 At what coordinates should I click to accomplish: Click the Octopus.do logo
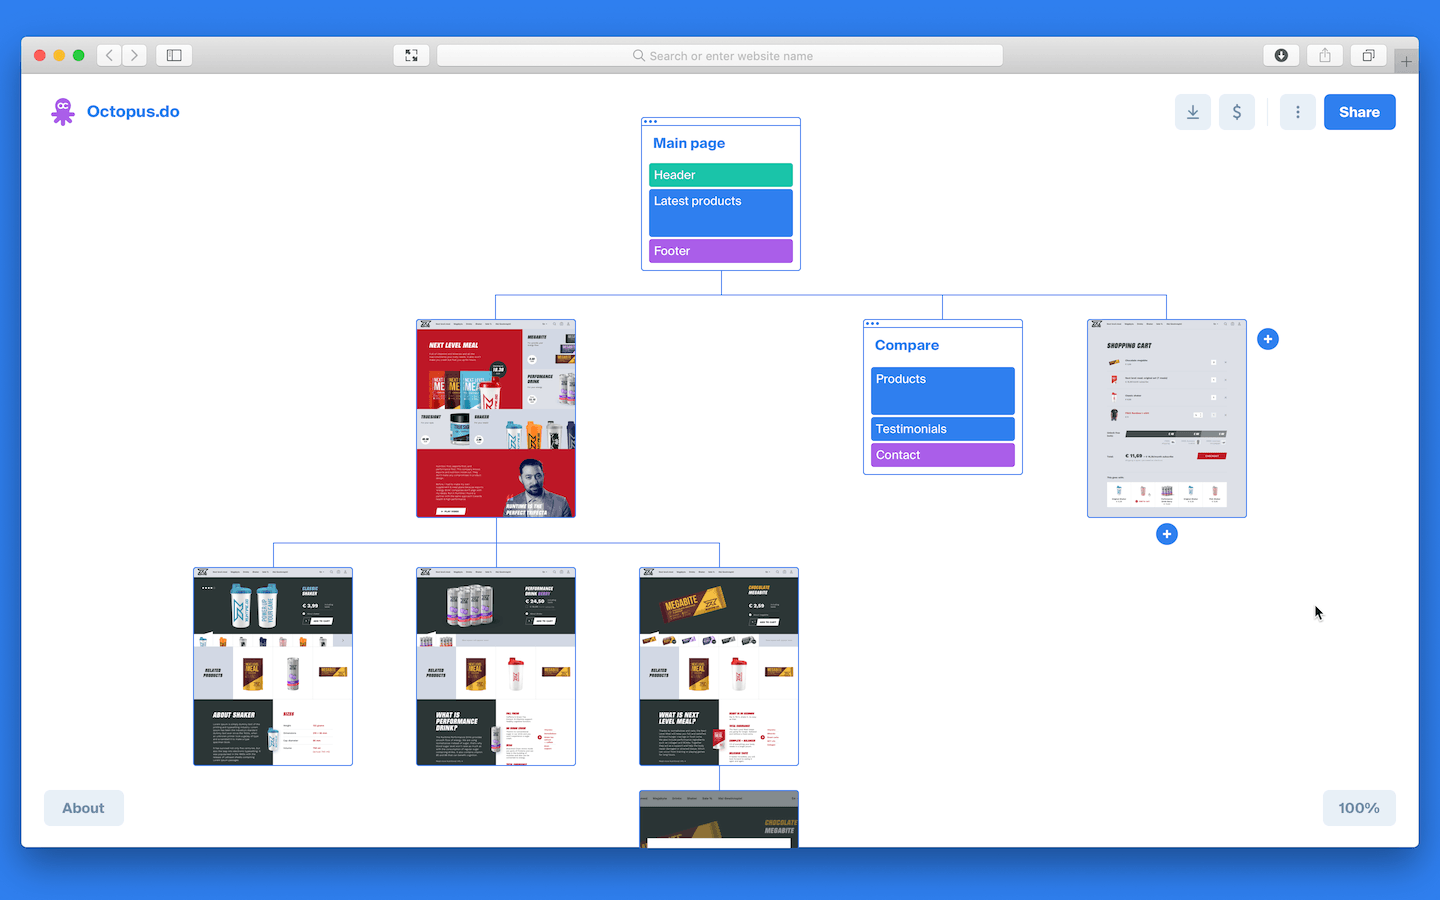tap(115, 112)
